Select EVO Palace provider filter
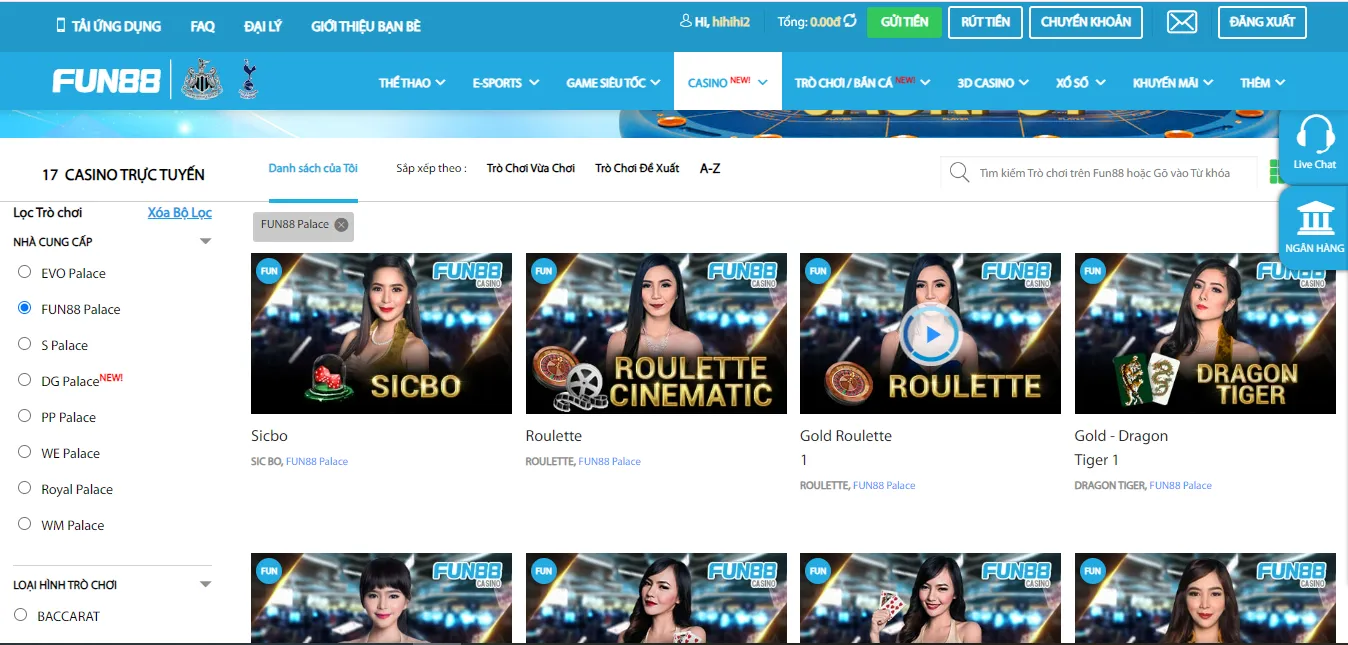 point(25,272)
